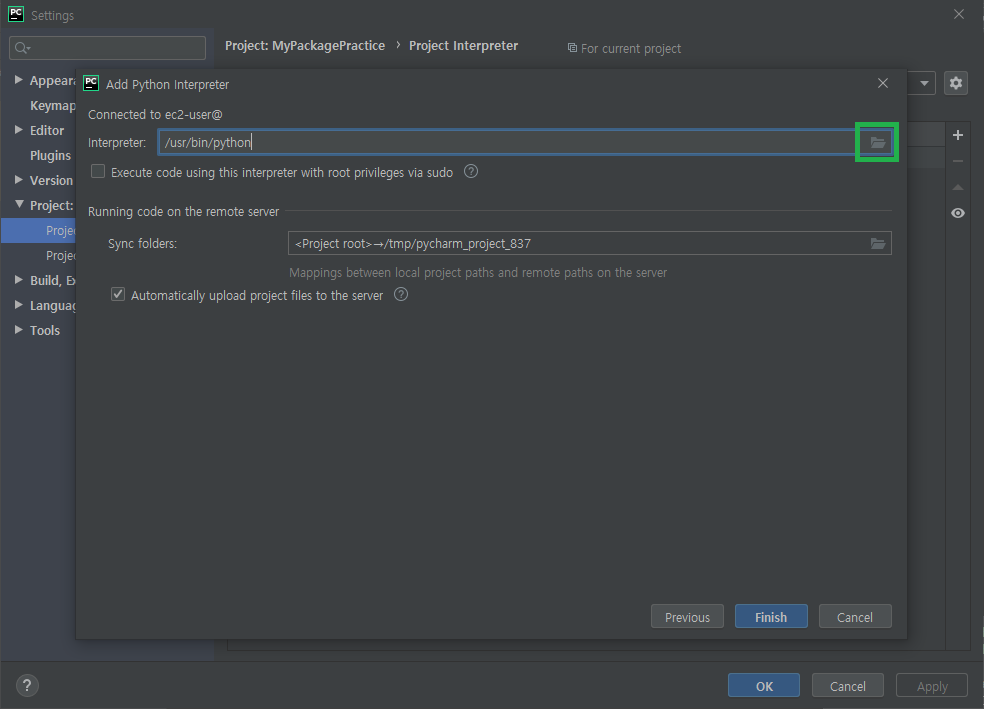The height and width of the screenshot is (709, 984).
Task: Click Finish to add interpreter
Action: coord(771,617)
